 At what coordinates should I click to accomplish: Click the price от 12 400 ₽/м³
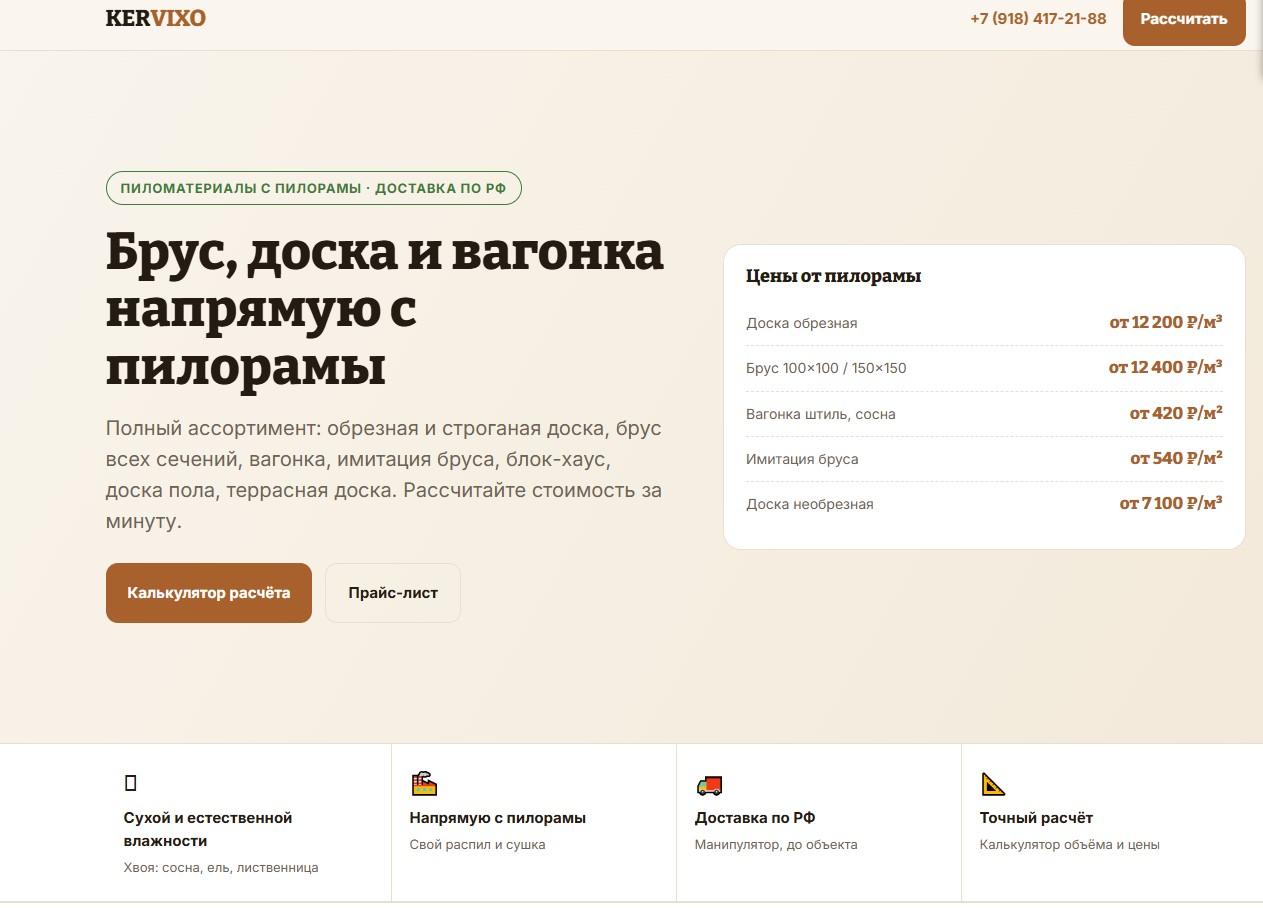point(1165,367)
